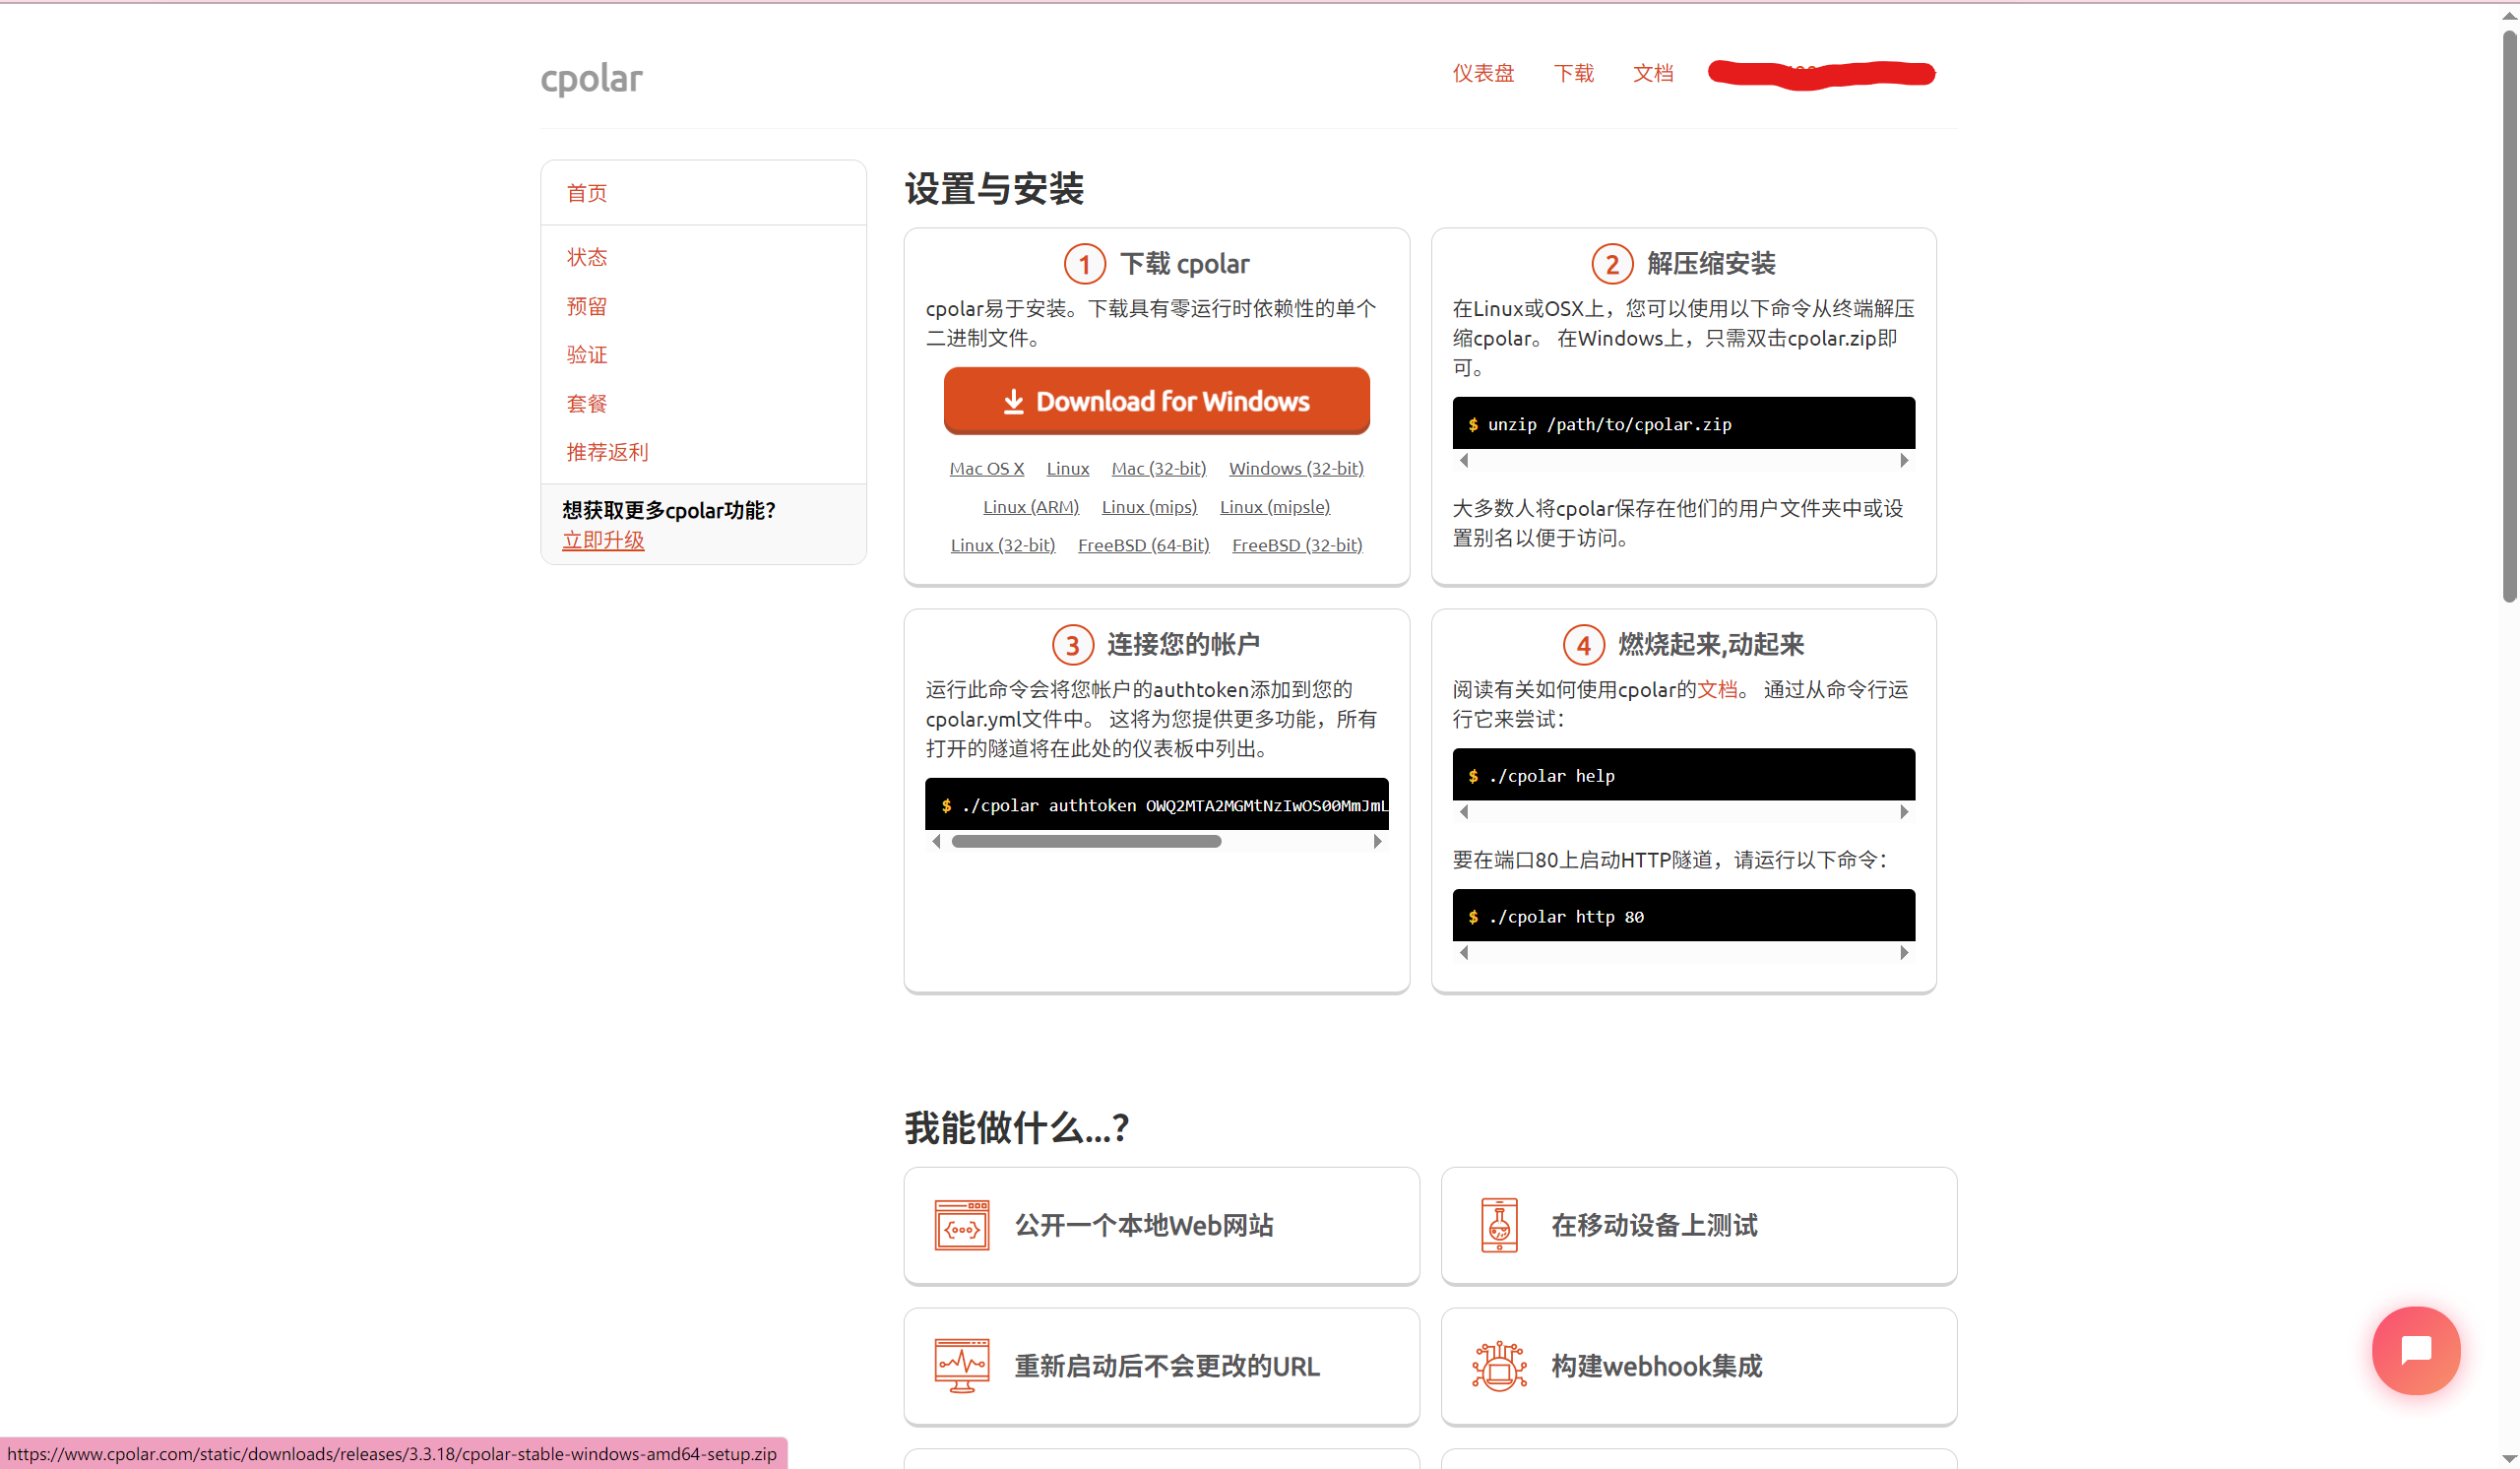Open the chat support bubble icon
This screenshot has width=2520, height=1469.
2416,1349
